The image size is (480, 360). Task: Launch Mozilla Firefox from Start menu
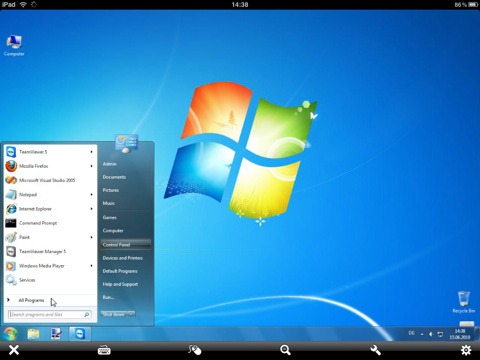(49, 166)
